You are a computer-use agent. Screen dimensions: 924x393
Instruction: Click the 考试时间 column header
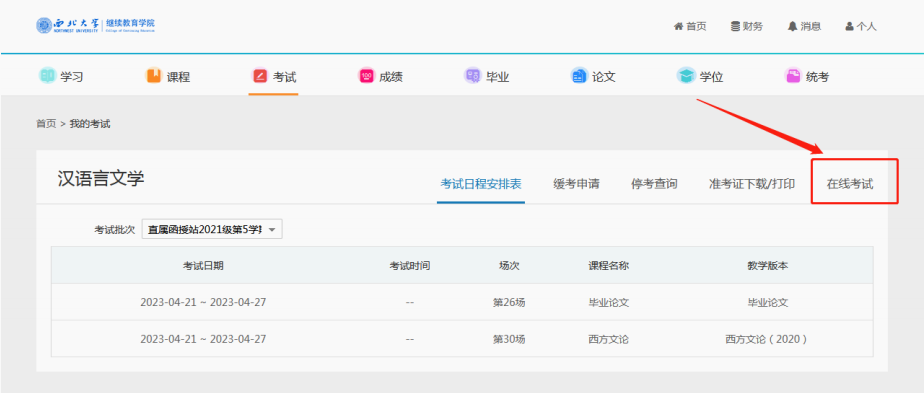point(410,266)
